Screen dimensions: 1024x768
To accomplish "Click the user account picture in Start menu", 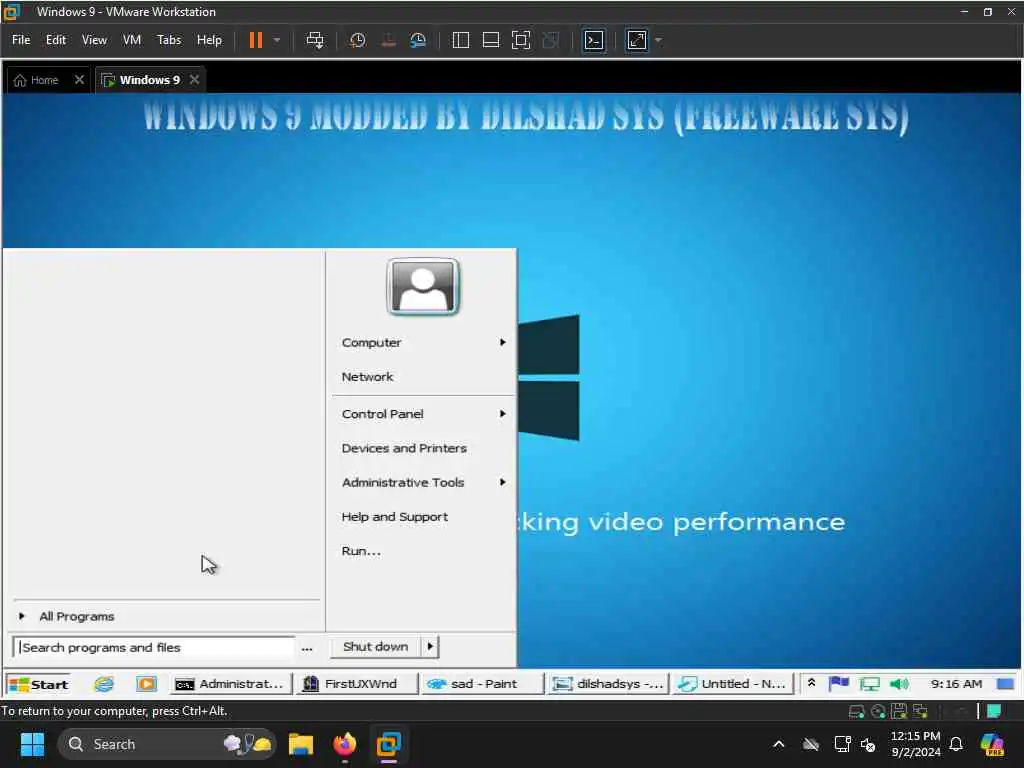I will (x=423, y=286).
